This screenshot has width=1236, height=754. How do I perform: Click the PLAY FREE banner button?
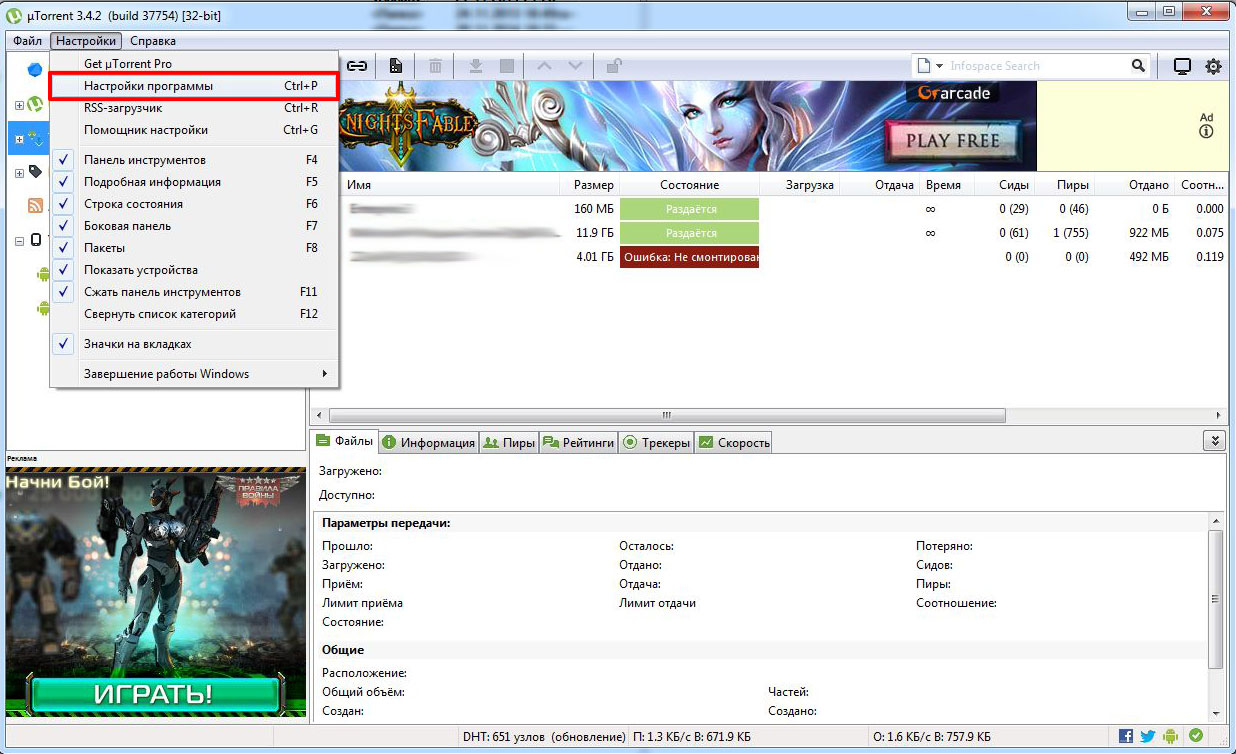coord(951,140)
